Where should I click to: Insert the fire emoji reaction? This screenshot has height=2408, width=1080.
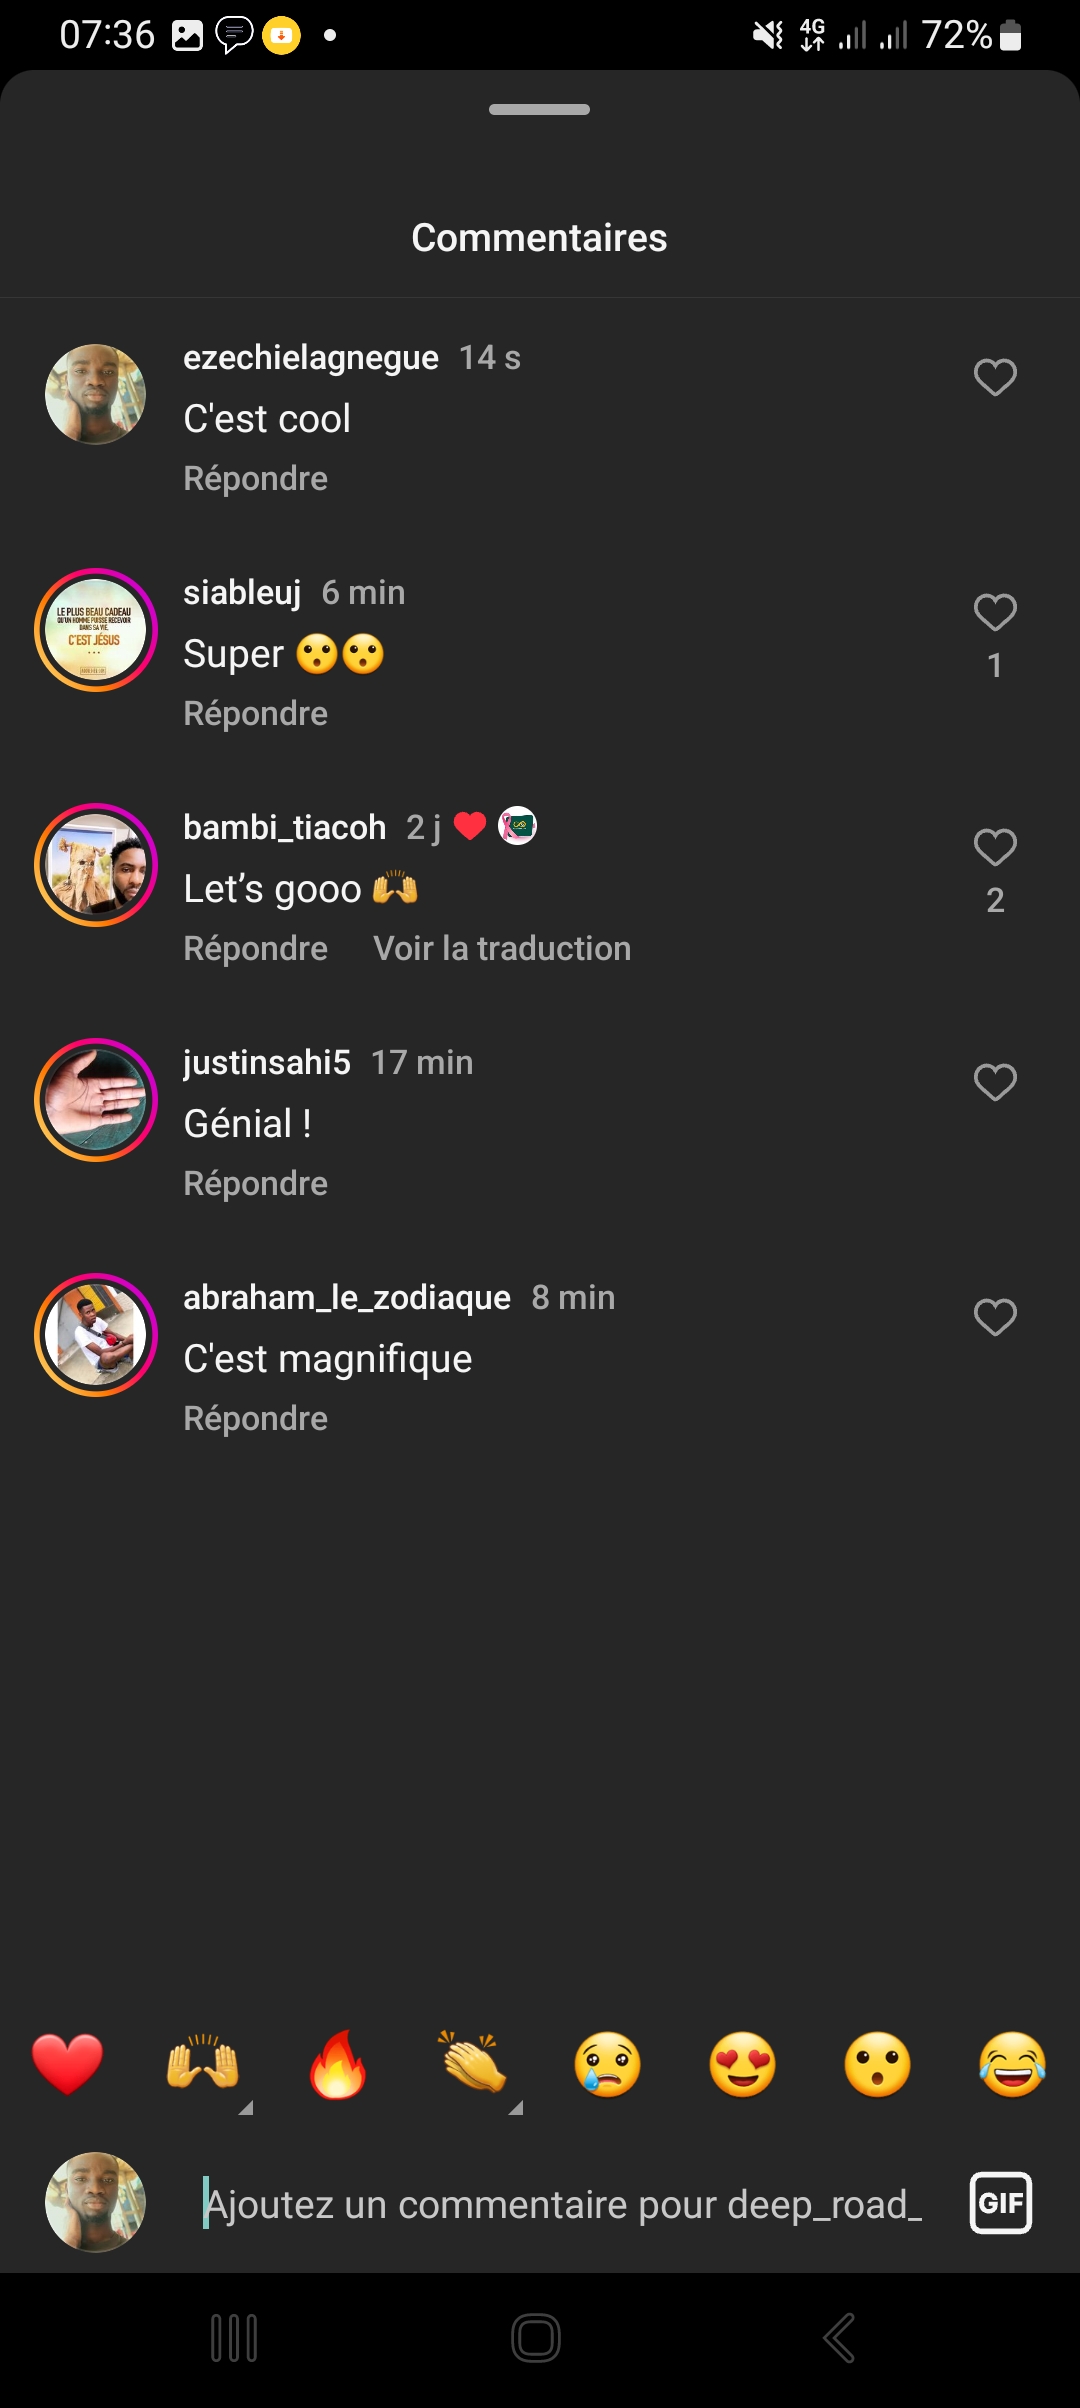(338, 2065)
